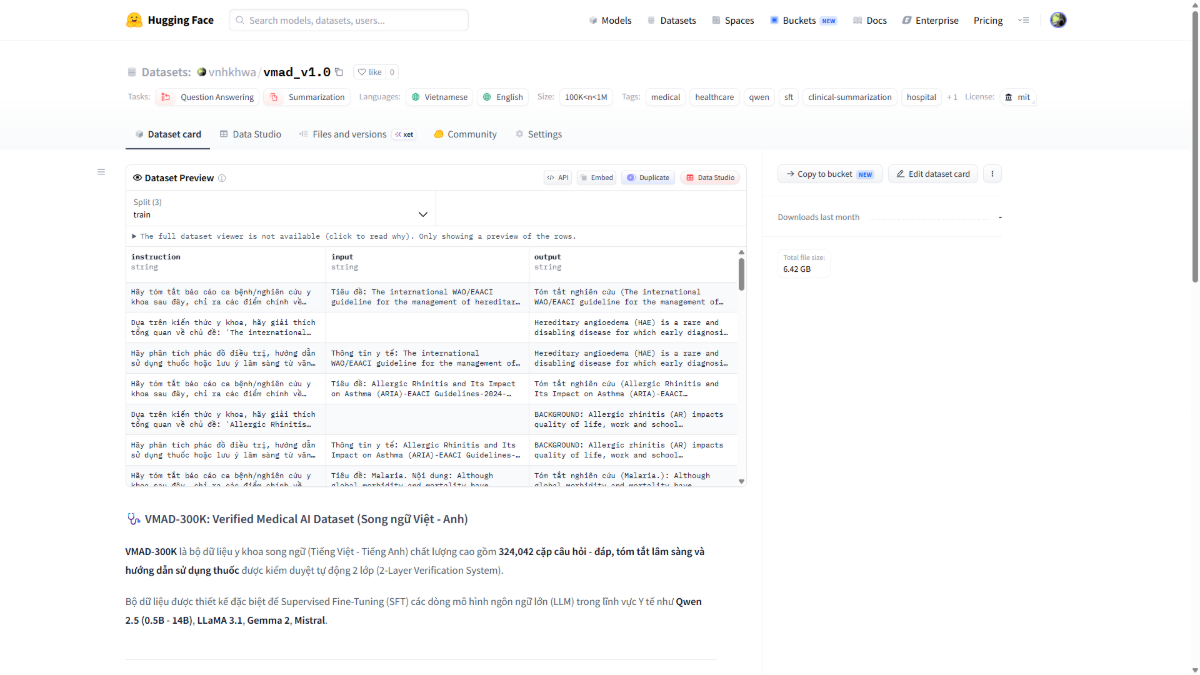Click the clinical-summarization tag
Screen dimensions: 1200x675
849,97
